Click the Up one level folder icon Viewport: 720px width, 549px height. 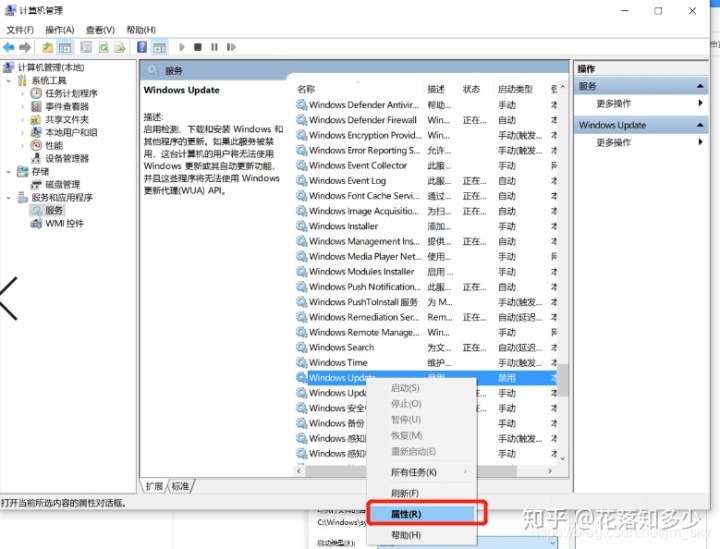click(x=48, y=47)
